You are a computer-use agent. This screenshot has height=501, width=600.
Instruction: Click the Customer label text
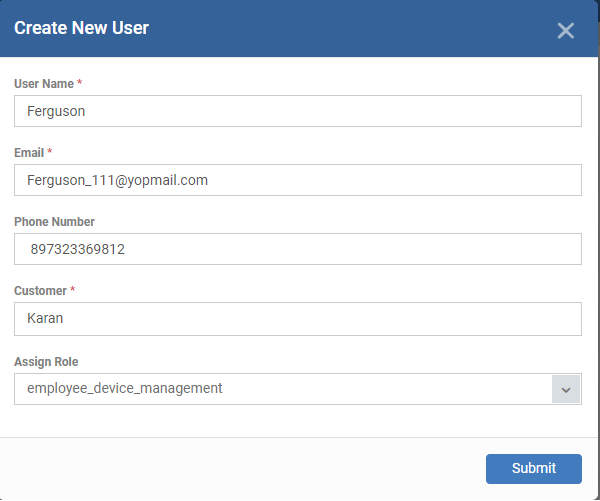coord(41,290)
